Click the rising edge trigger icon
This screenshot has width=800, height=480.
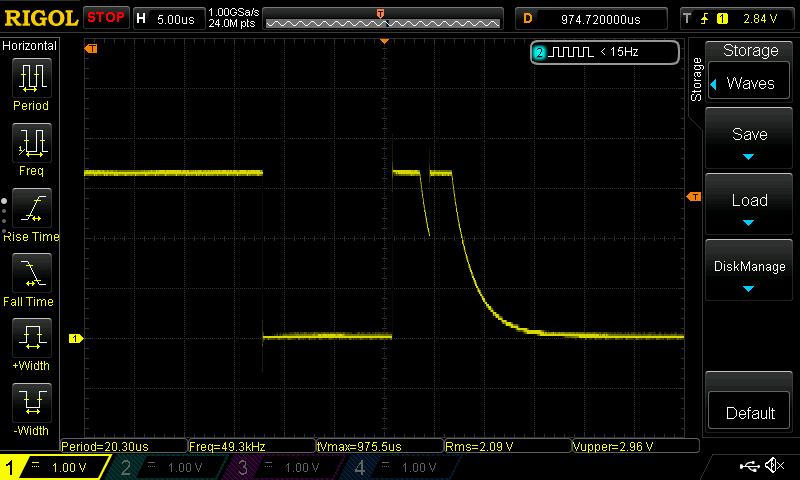pos(705,19)
